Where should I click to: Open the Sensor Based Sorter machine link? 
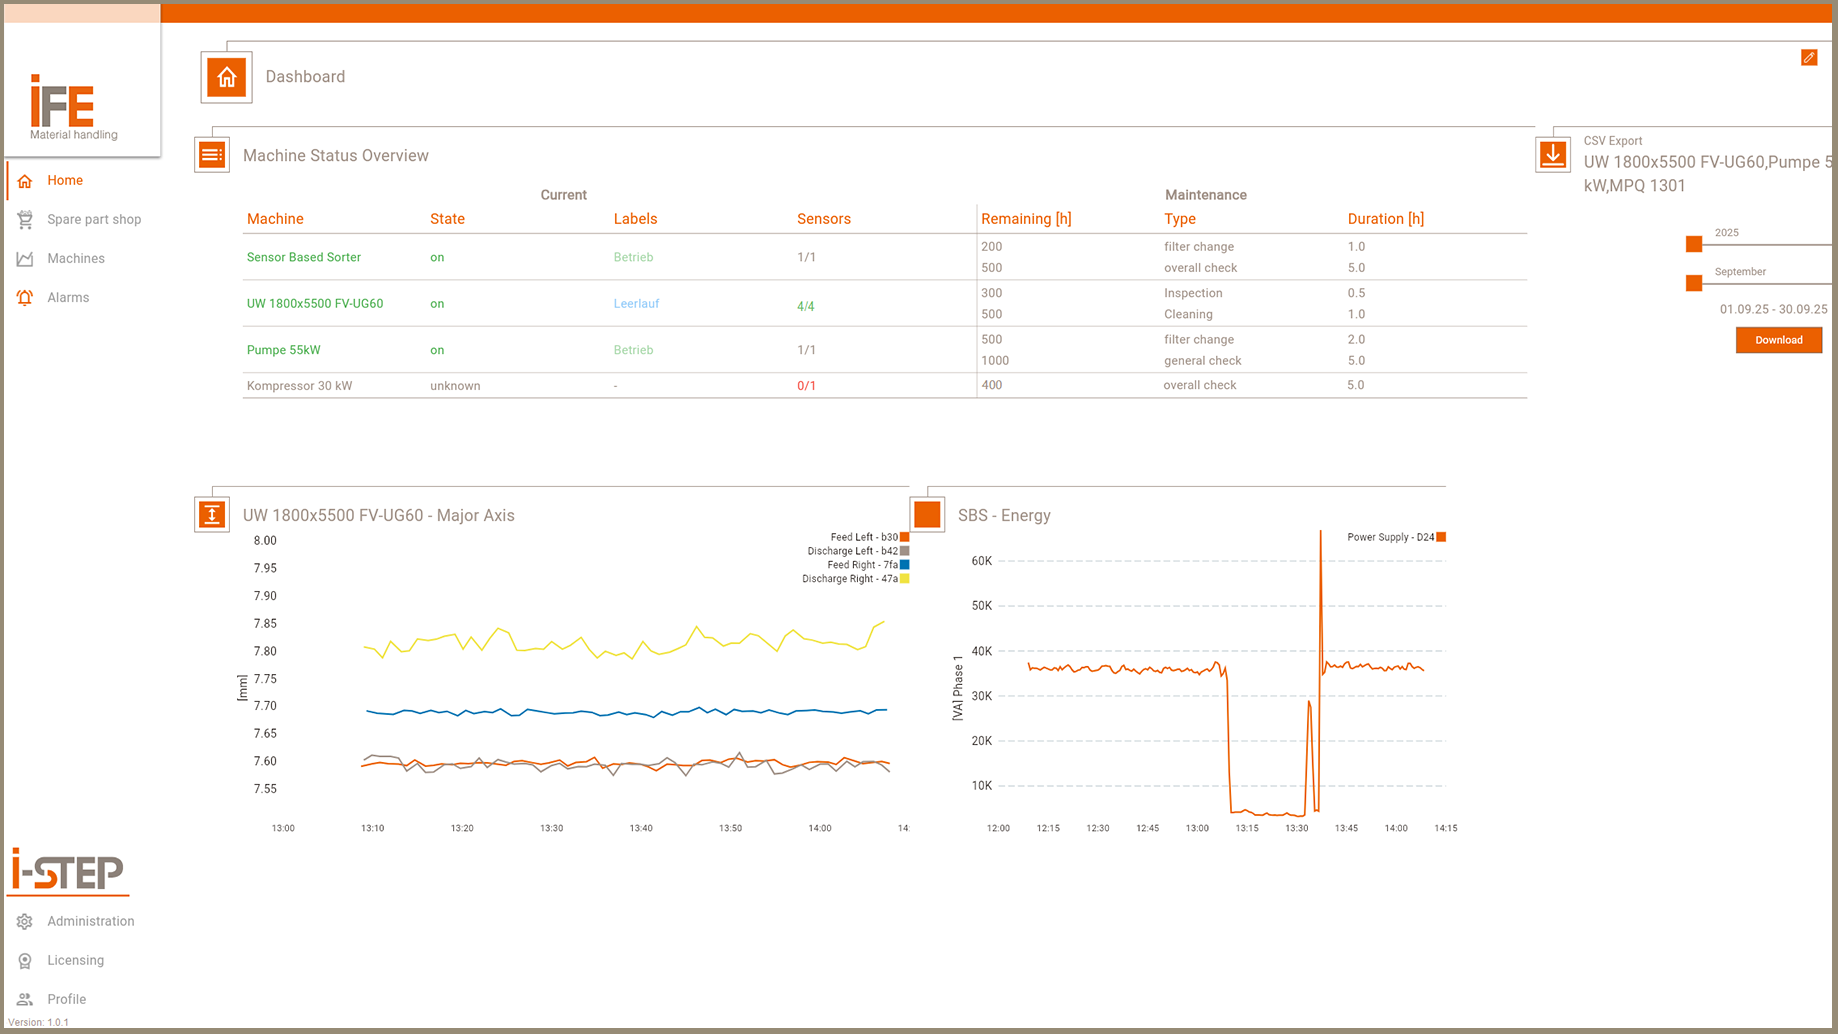pos(303,257)
